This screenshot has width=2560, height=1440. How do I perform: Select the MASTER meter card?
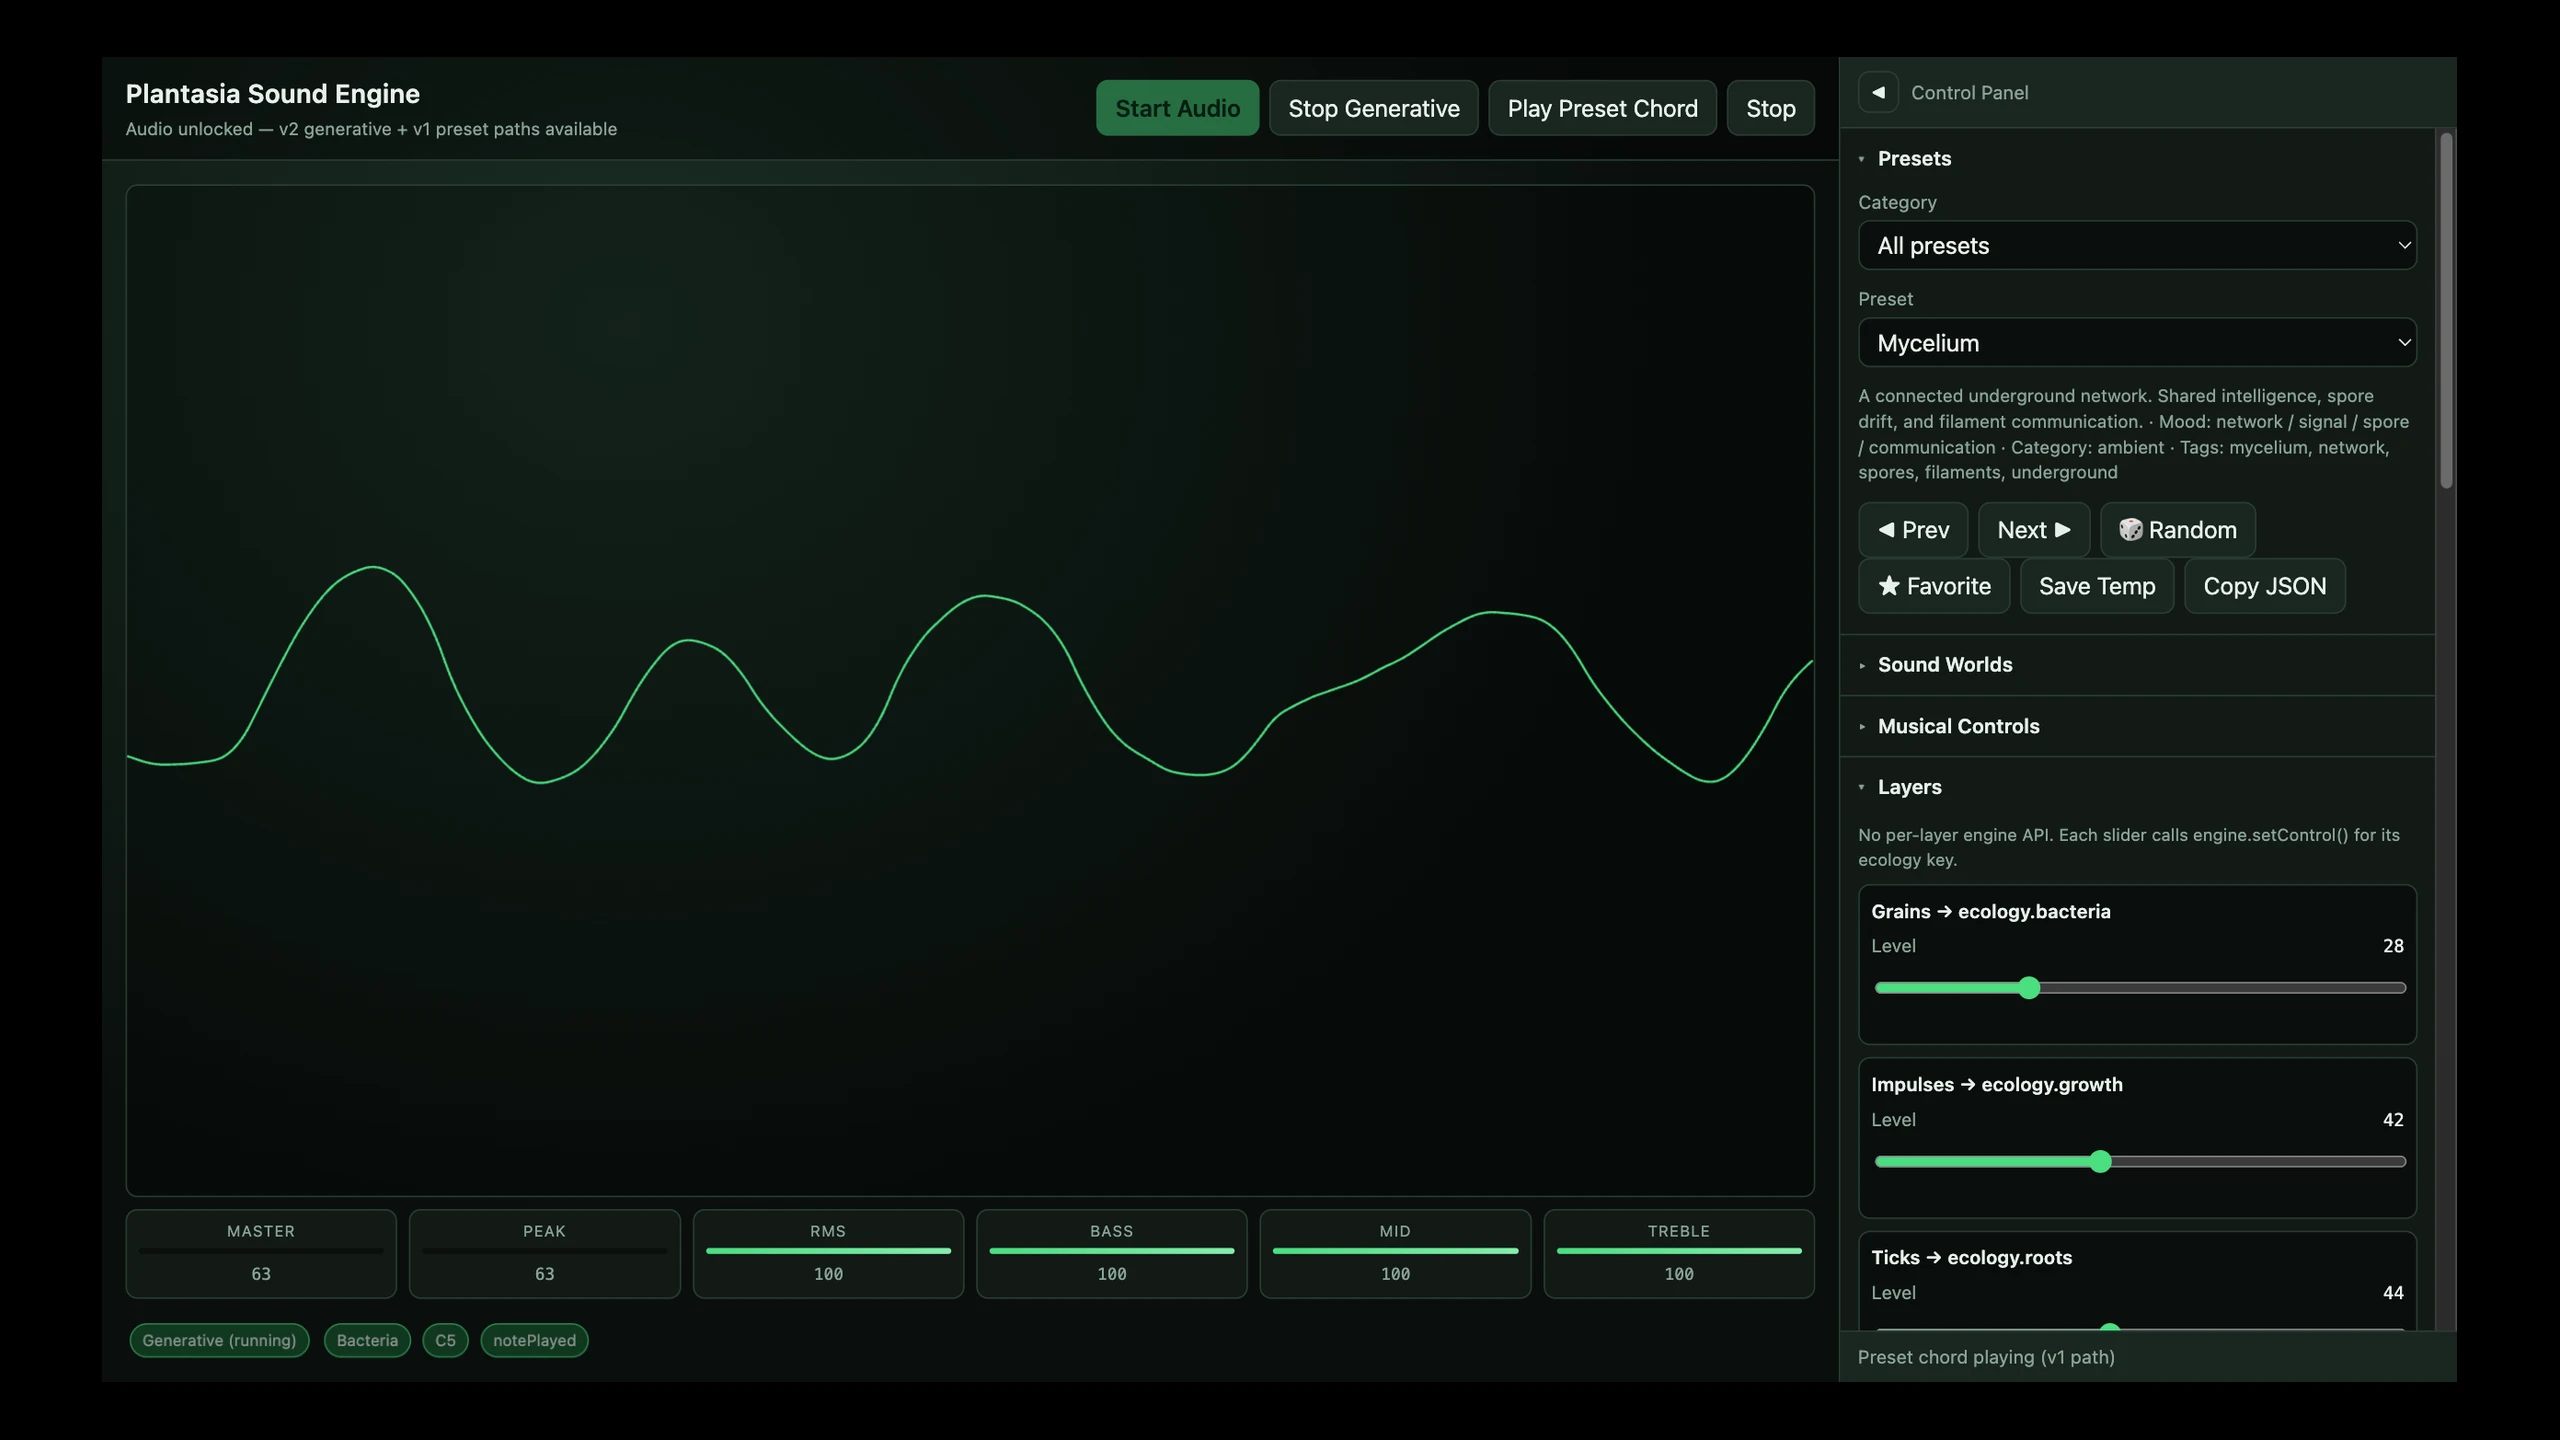(261, 1254)
